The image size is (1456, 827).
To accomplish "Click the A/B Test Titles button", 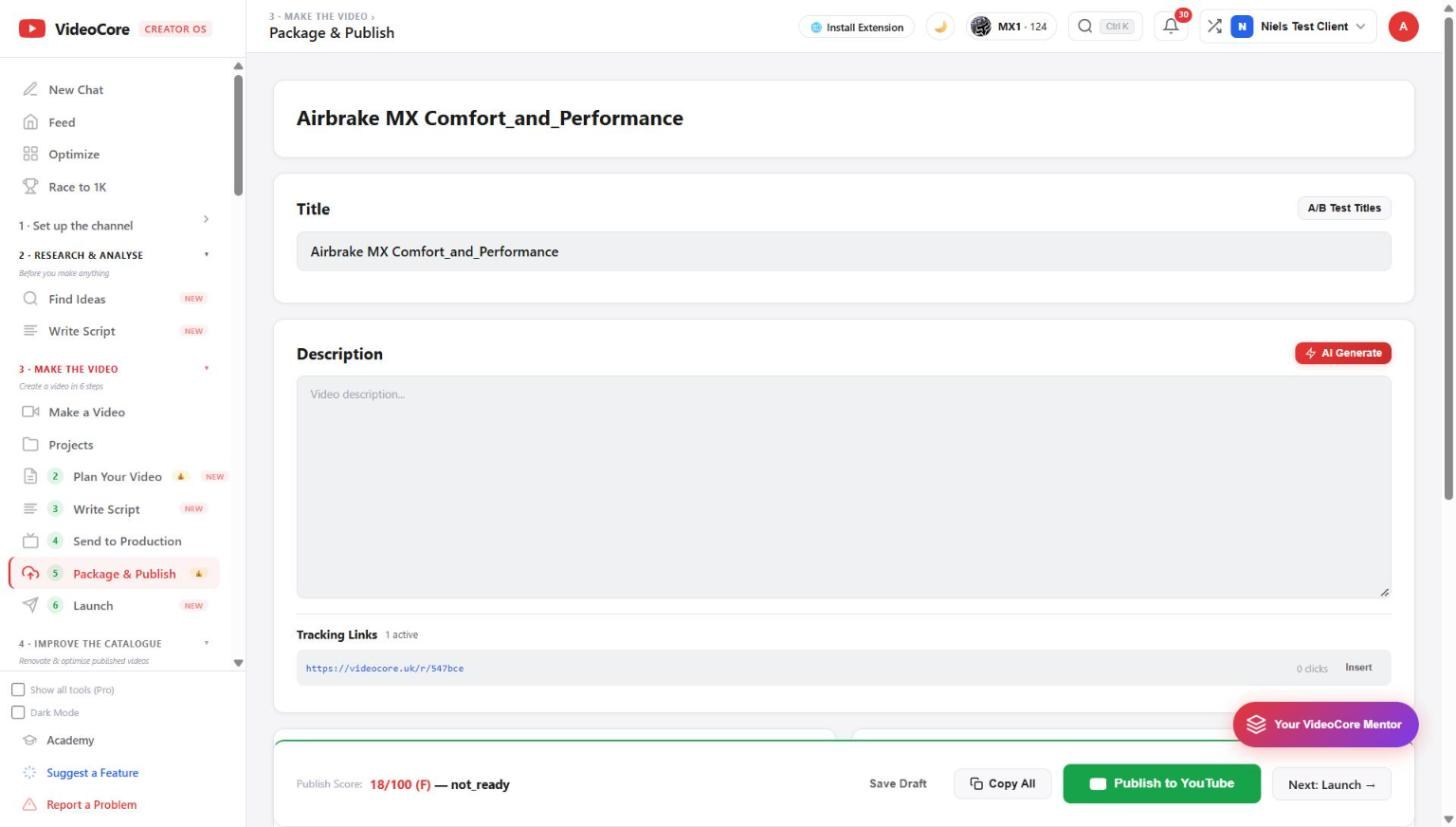I will 1344,208.
